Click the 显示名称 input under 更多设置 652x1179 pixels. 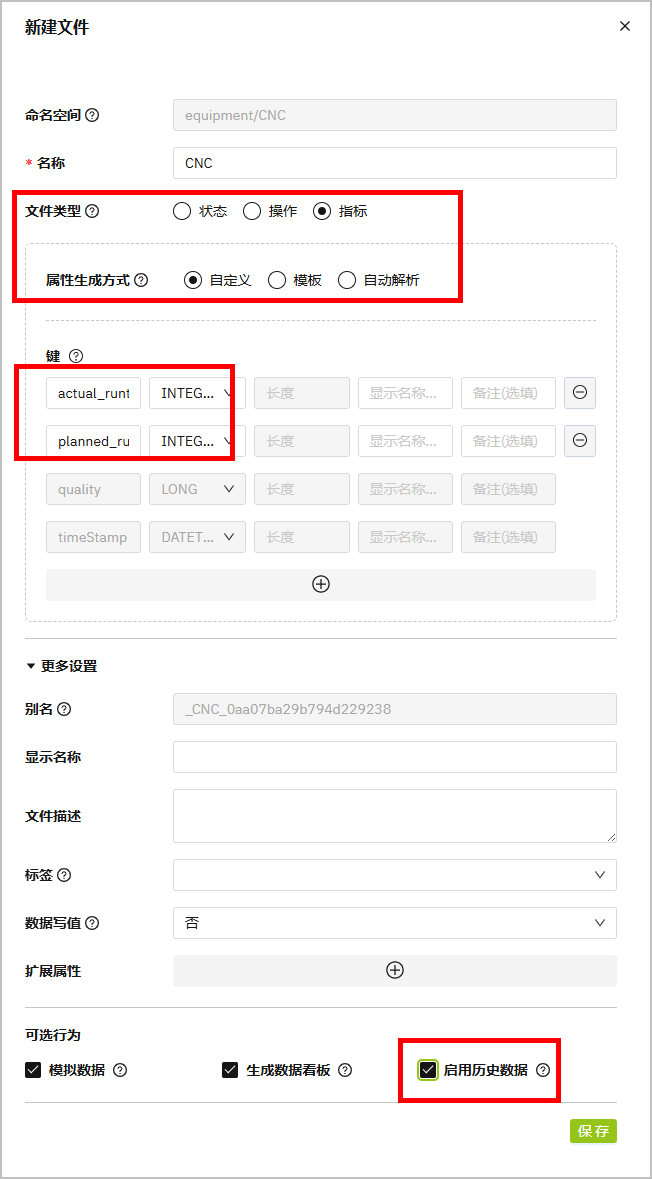tap(395, 757)
